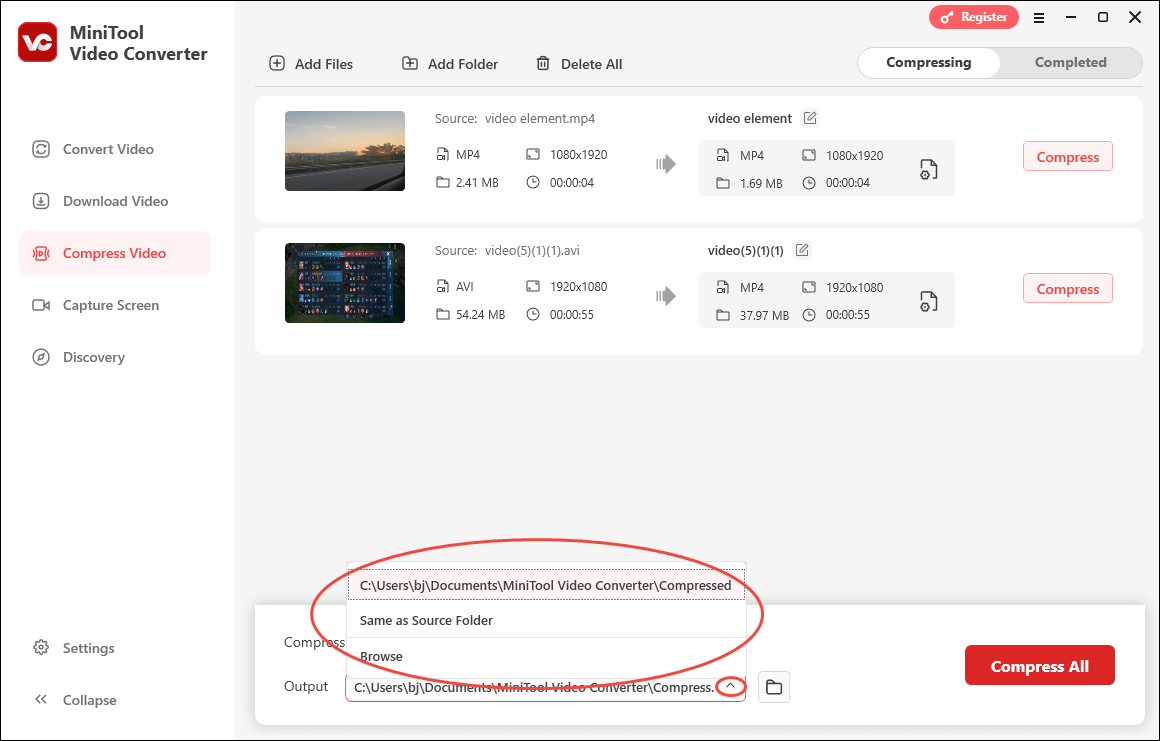Click the Delete All trash icon
1160x741 pixels.
[x=543, y=64]
